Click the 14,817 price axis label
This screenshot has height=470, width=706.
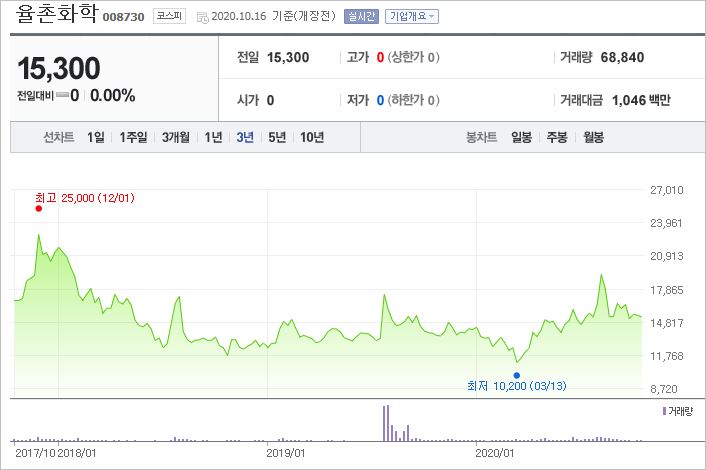pos(666,323)
